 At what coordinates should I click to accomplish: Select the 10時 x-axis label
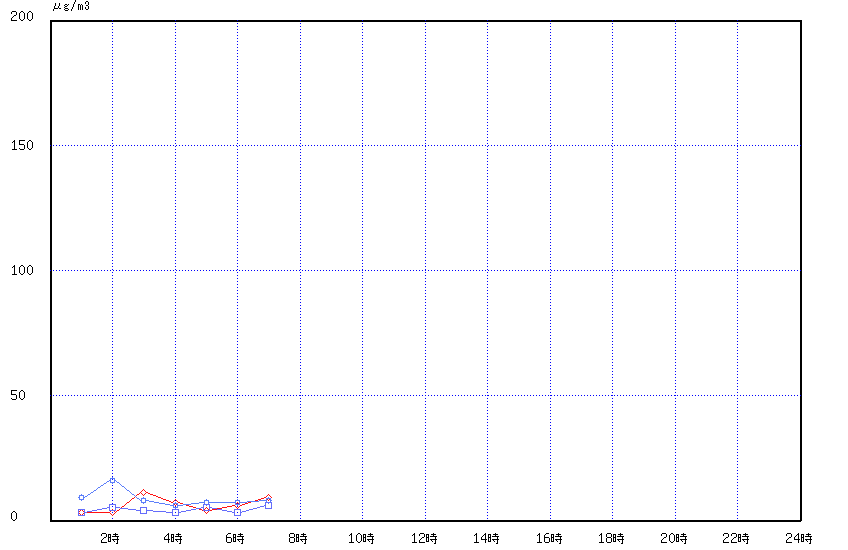click(x=360, y=539)
